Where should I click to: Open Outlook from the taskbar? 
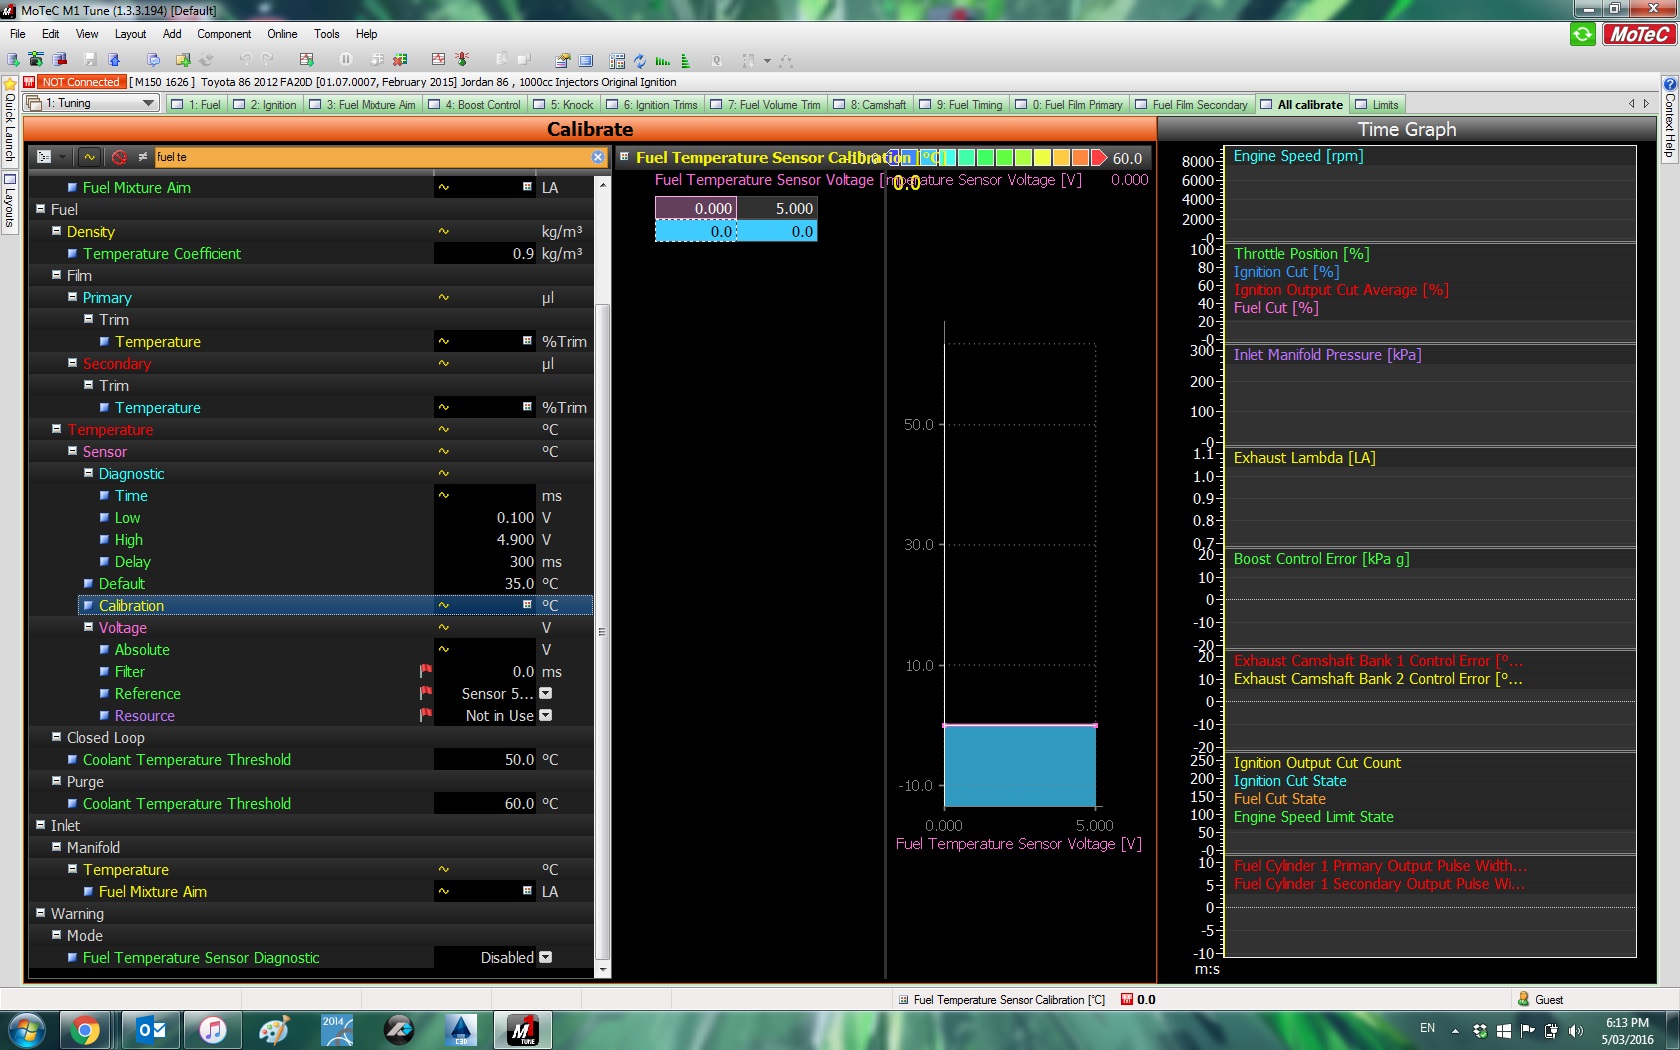tap(150, 1030)
